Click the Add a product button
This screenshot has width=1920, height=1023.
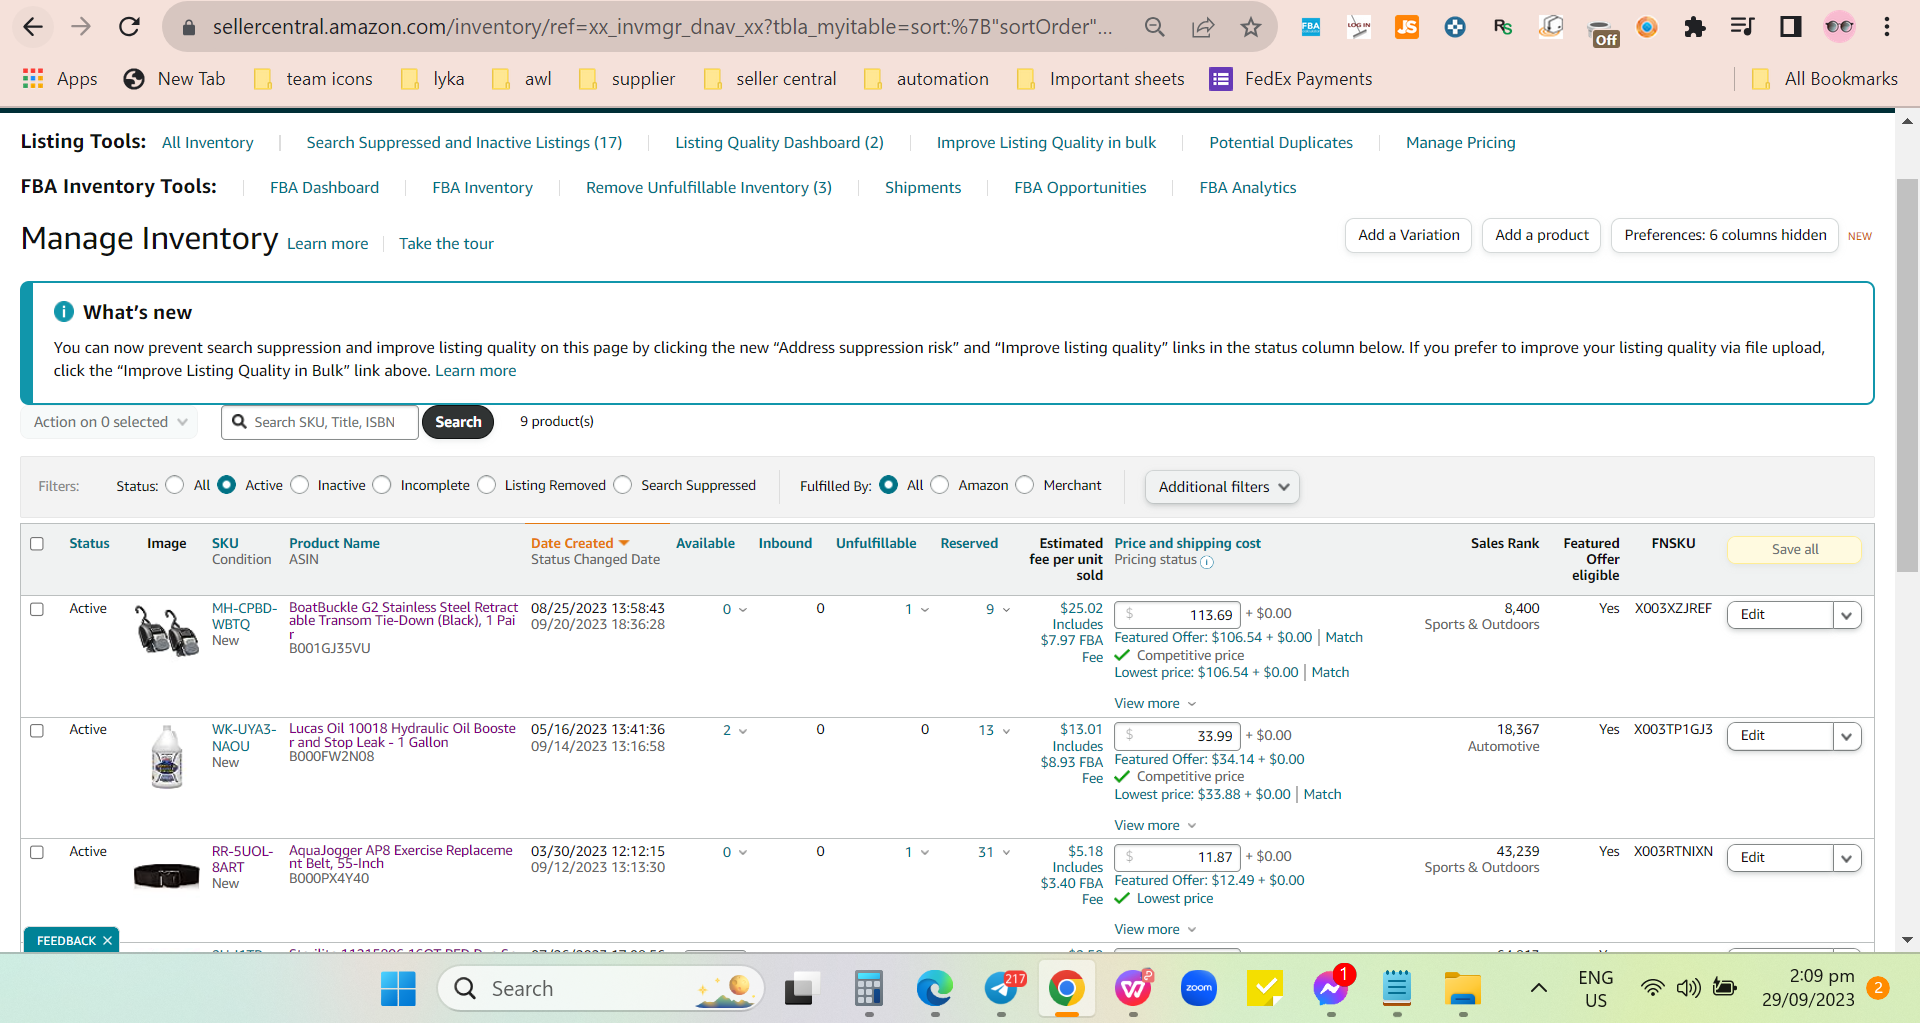[1541, 235]
